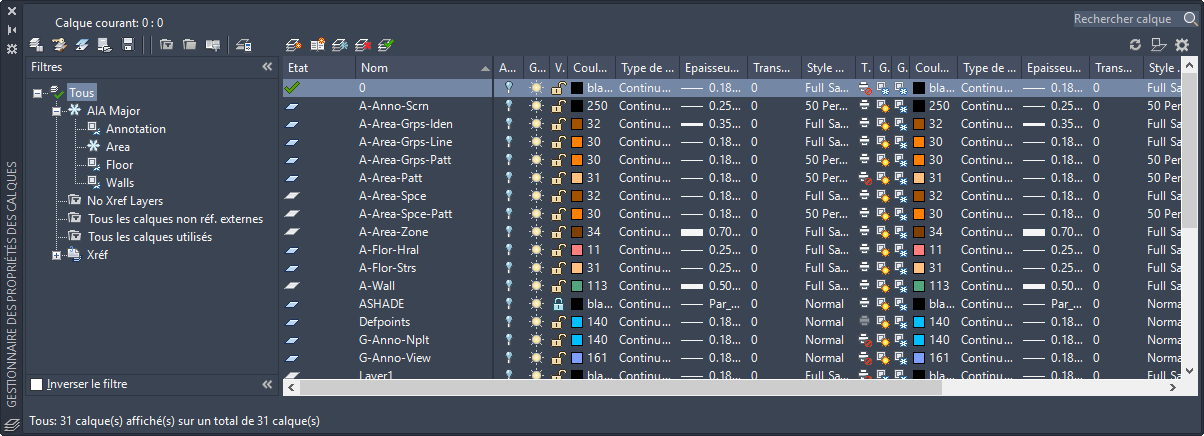1204x436 pixels.
Task: Click A-Area-Grps-Iden brown swatch next to its lock
Action: point(578,124)
